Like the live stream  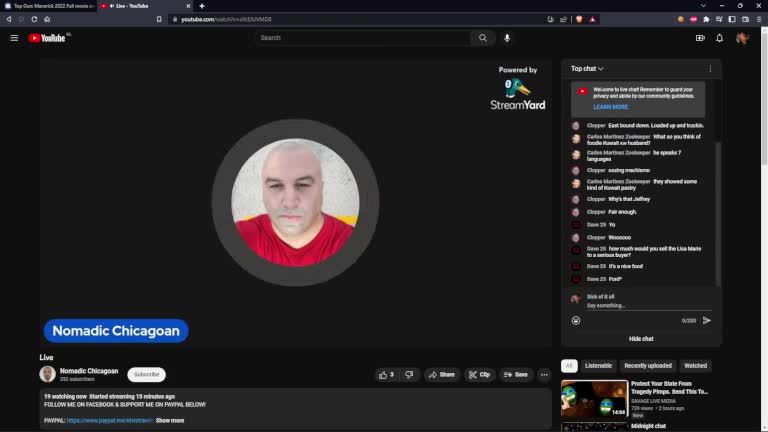point(386,375)
